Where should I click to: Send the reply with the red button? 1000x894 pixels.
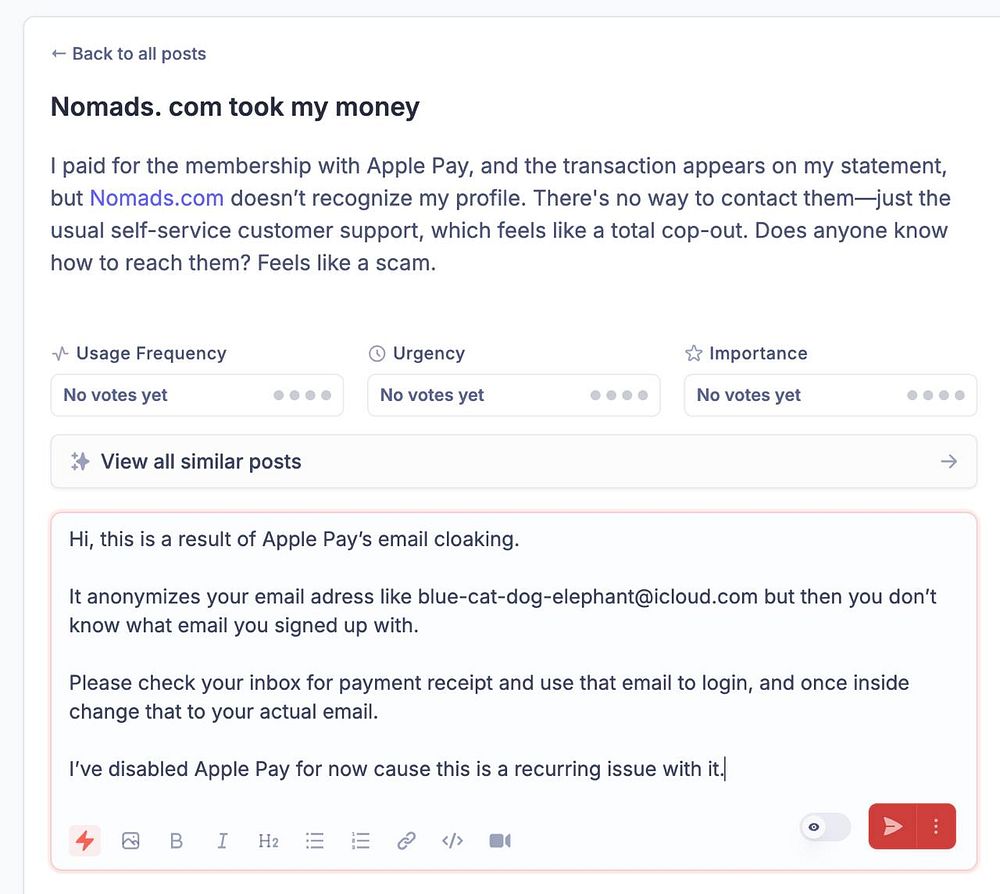coord(893,826)
